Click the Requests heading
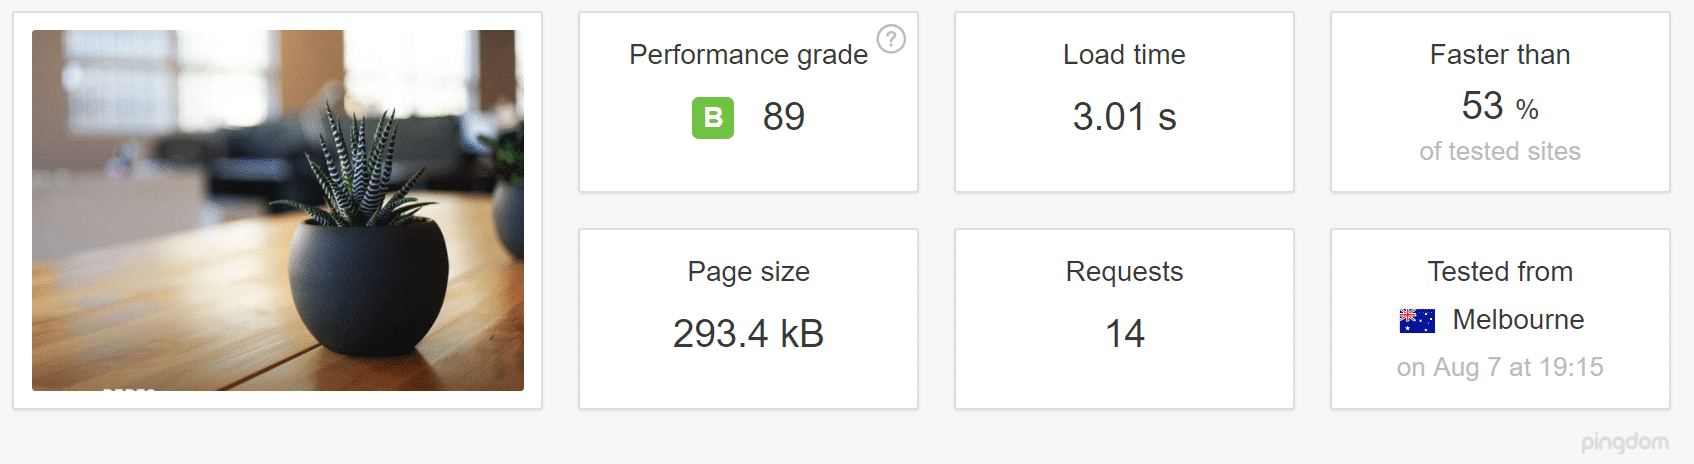Viewport: 1694px width, 464px height. click(1124, 272)
